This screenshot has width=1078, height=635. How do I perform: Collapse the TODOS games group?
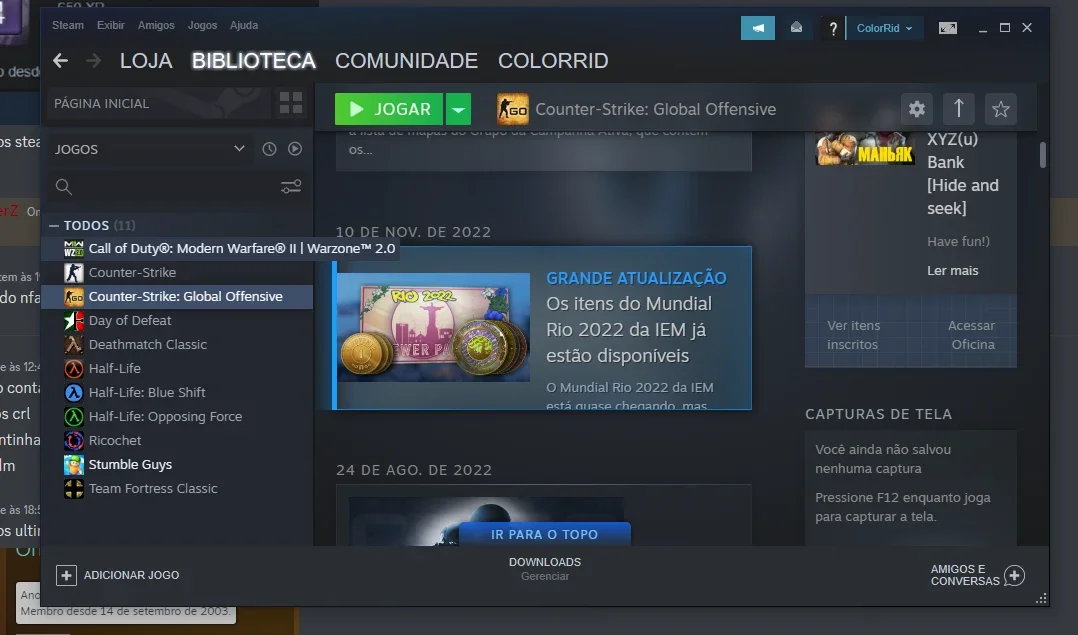tap(54, 225)
